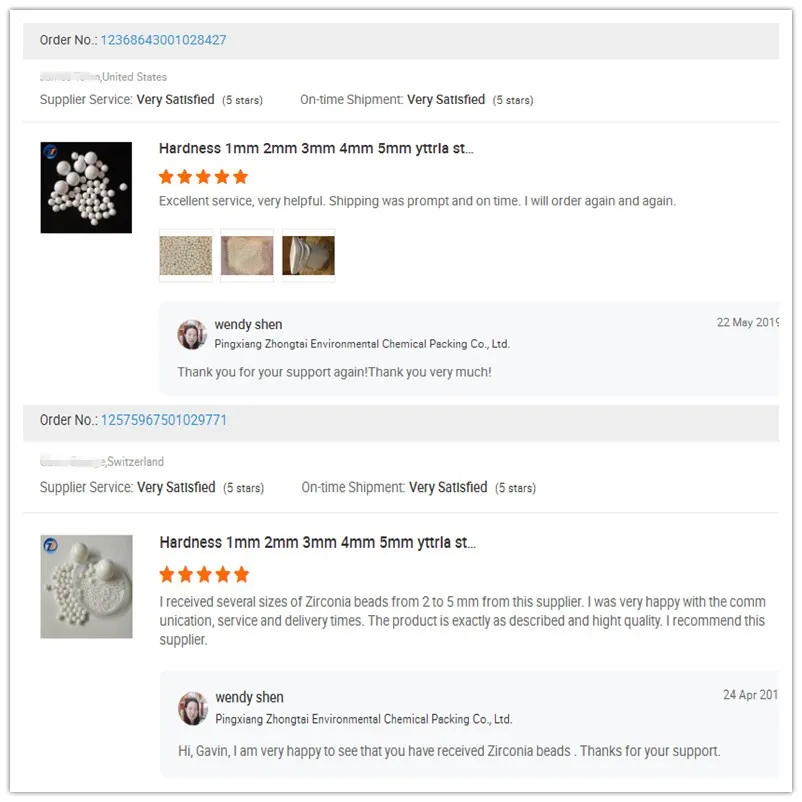Open second review photo thumbnail
This screenshot has width=802, height=802.
click(x=247, y=255)
